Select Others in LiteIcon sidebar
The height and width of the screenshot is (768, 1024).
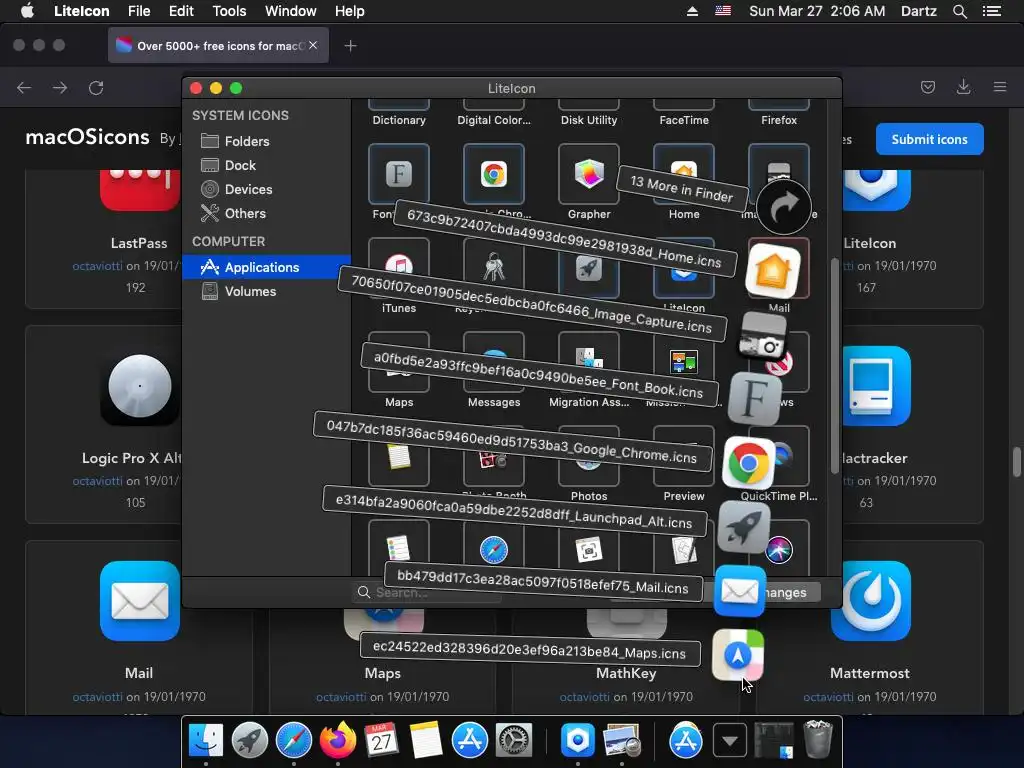click(x=232, y=214)
